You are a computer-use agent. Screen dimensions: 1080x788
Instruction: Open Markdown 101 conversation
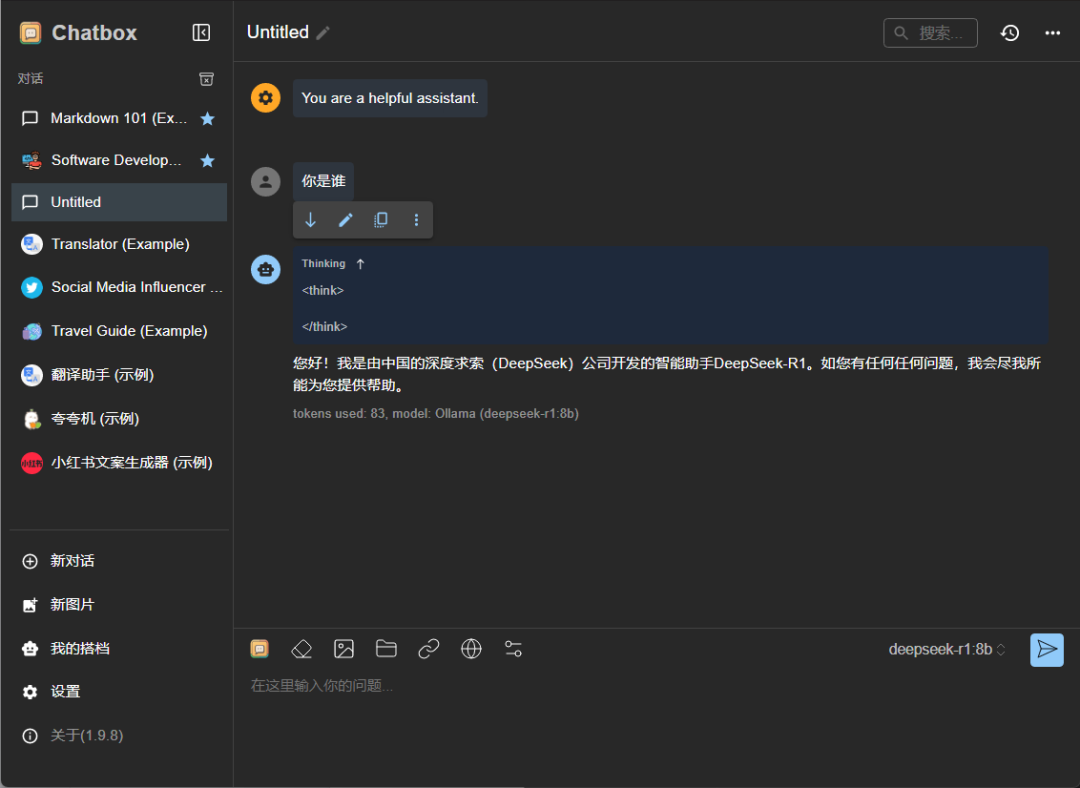click(x=119, y=118)
